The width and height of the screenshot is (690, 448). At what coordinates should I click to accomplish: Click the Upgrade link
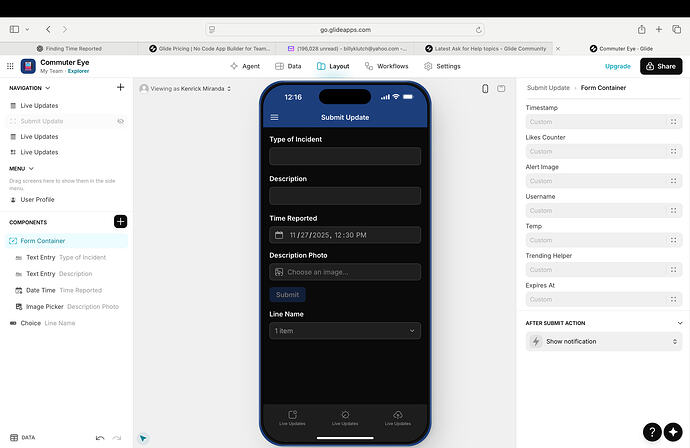pos(618,66)
